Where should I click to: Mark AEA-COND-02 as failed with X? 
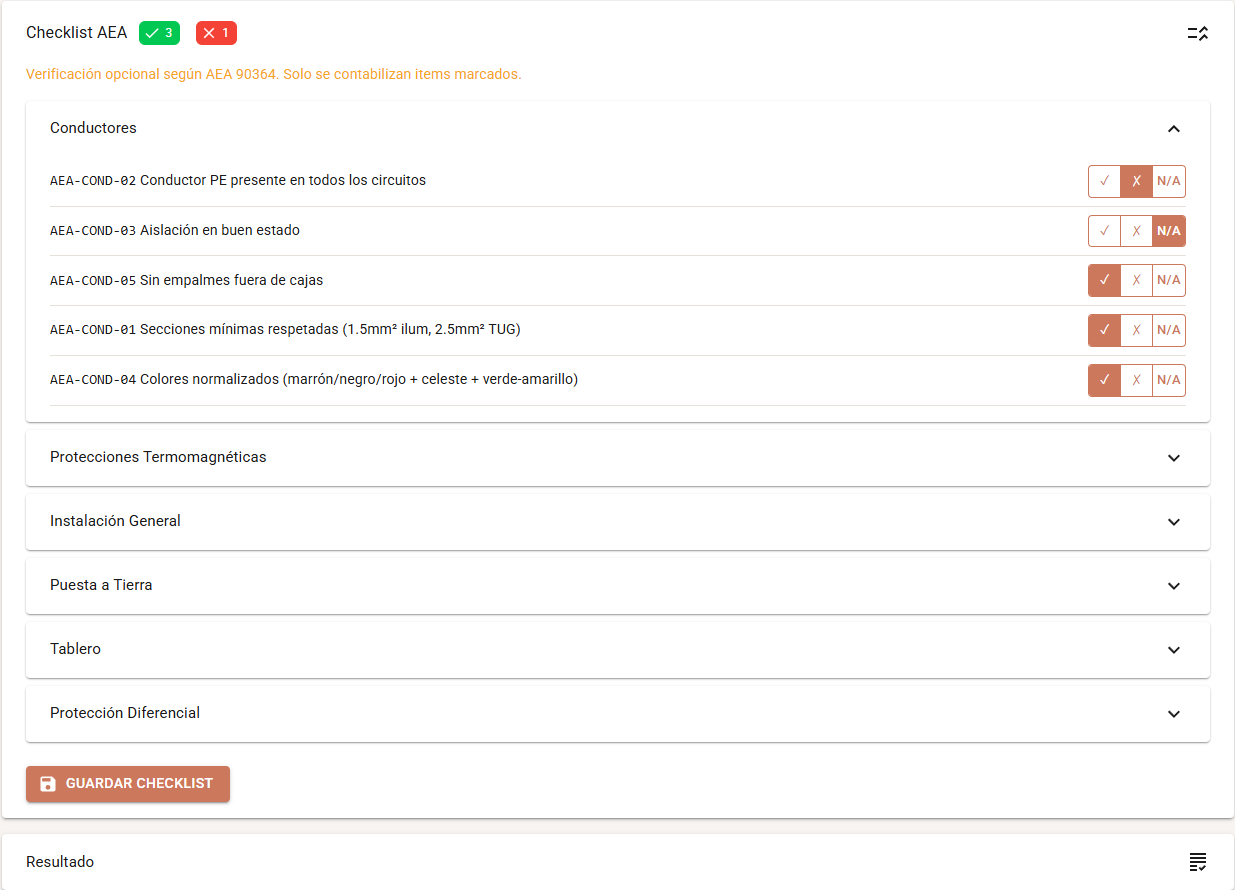click(1136, 181)
